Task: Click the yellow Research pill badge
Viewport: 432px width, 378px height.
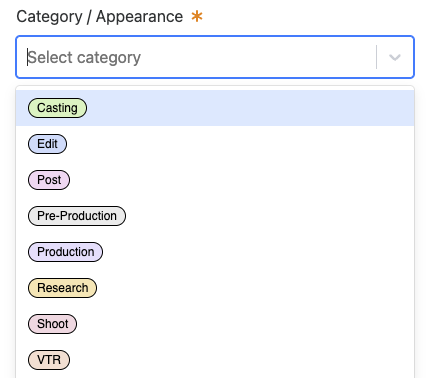Action: click(x=62, y=288)
